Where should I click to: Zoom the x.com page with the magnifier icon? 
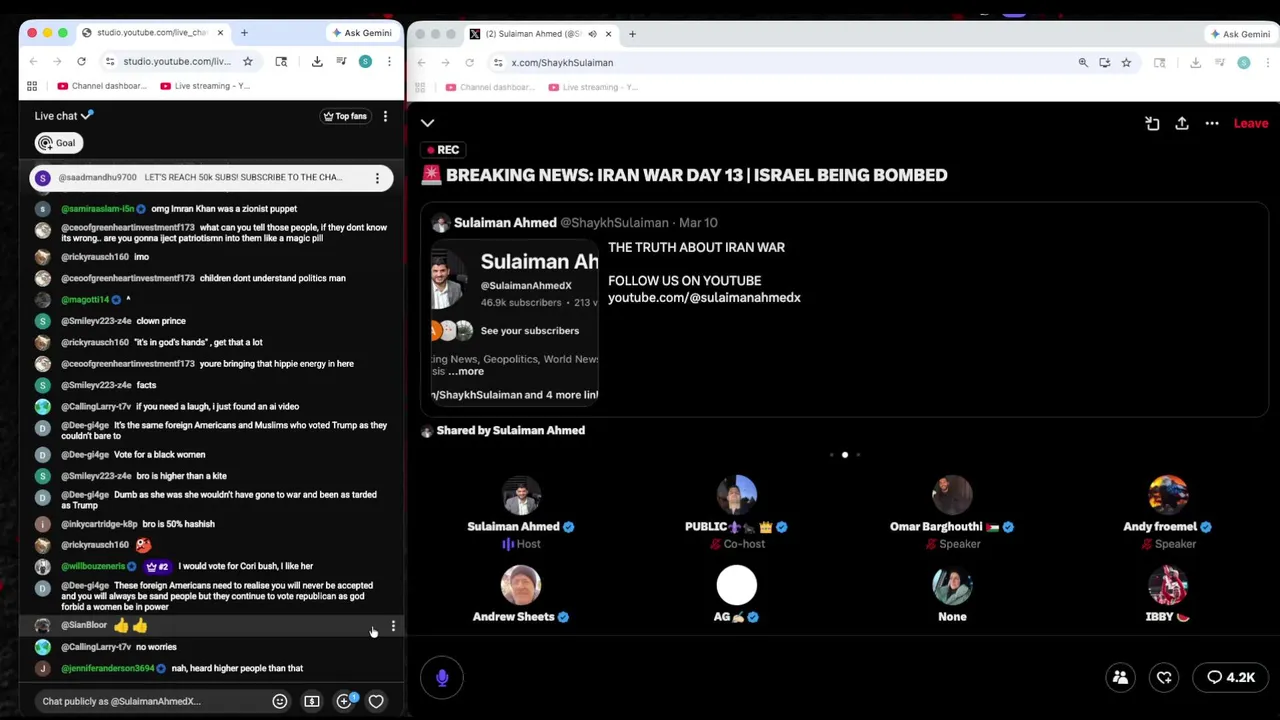coord(1083,62)
